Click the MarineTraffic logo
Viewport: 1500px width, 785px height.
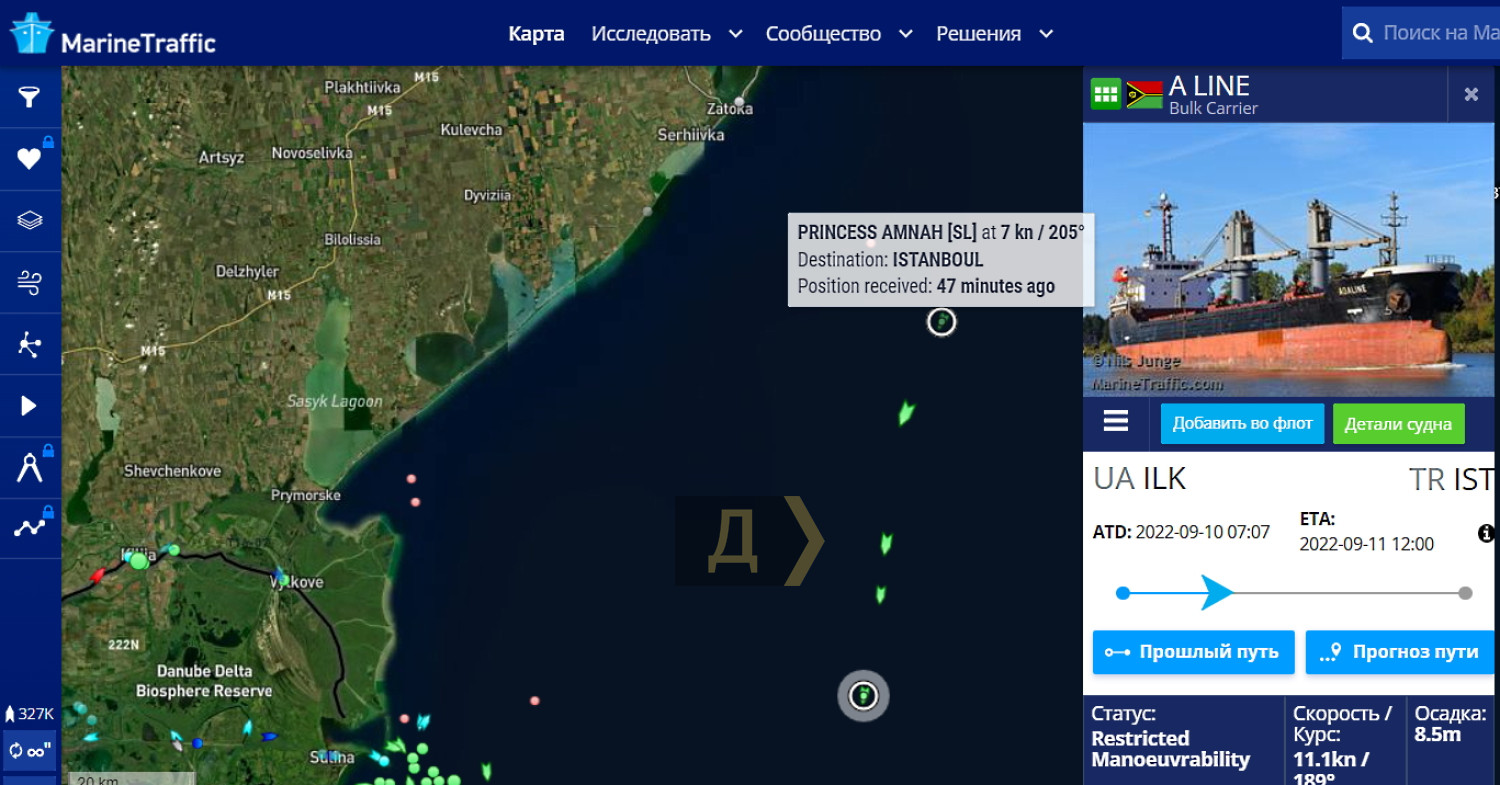pos(112,35)
